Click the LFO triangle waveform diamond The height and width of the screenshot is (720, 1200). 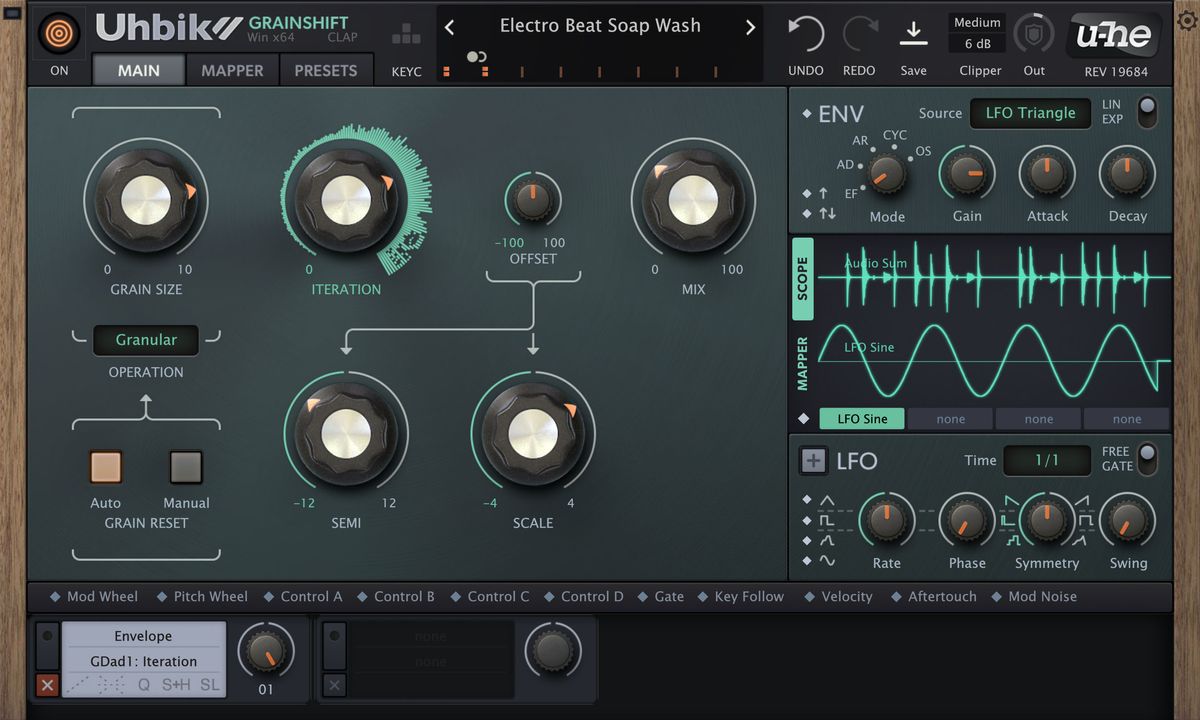807,500
